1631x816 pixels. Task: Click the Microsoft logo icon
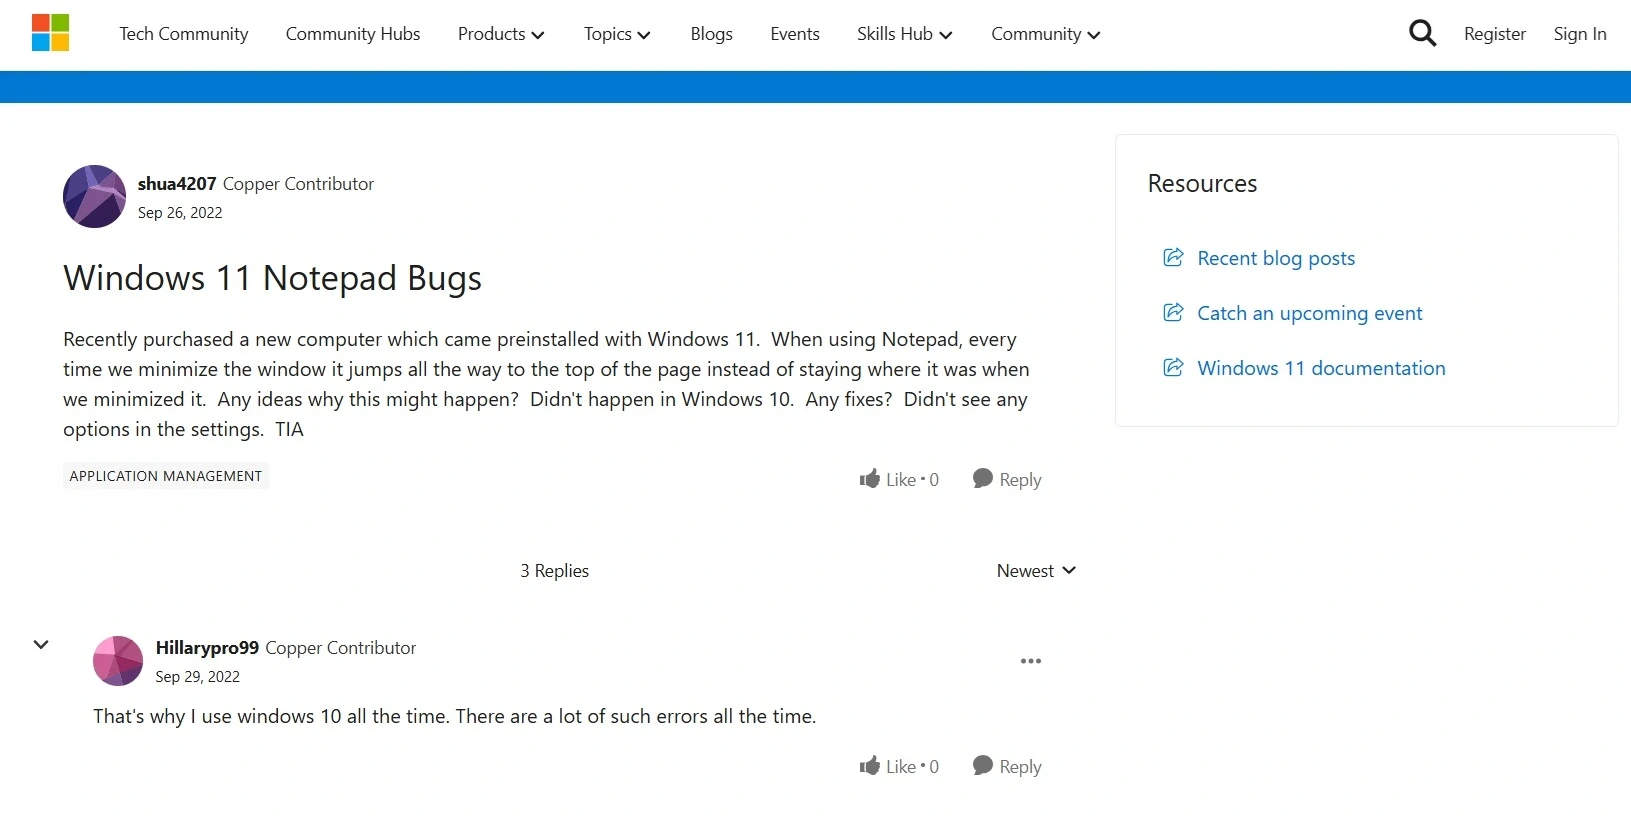pyautogui.click(x=50, y=33)
